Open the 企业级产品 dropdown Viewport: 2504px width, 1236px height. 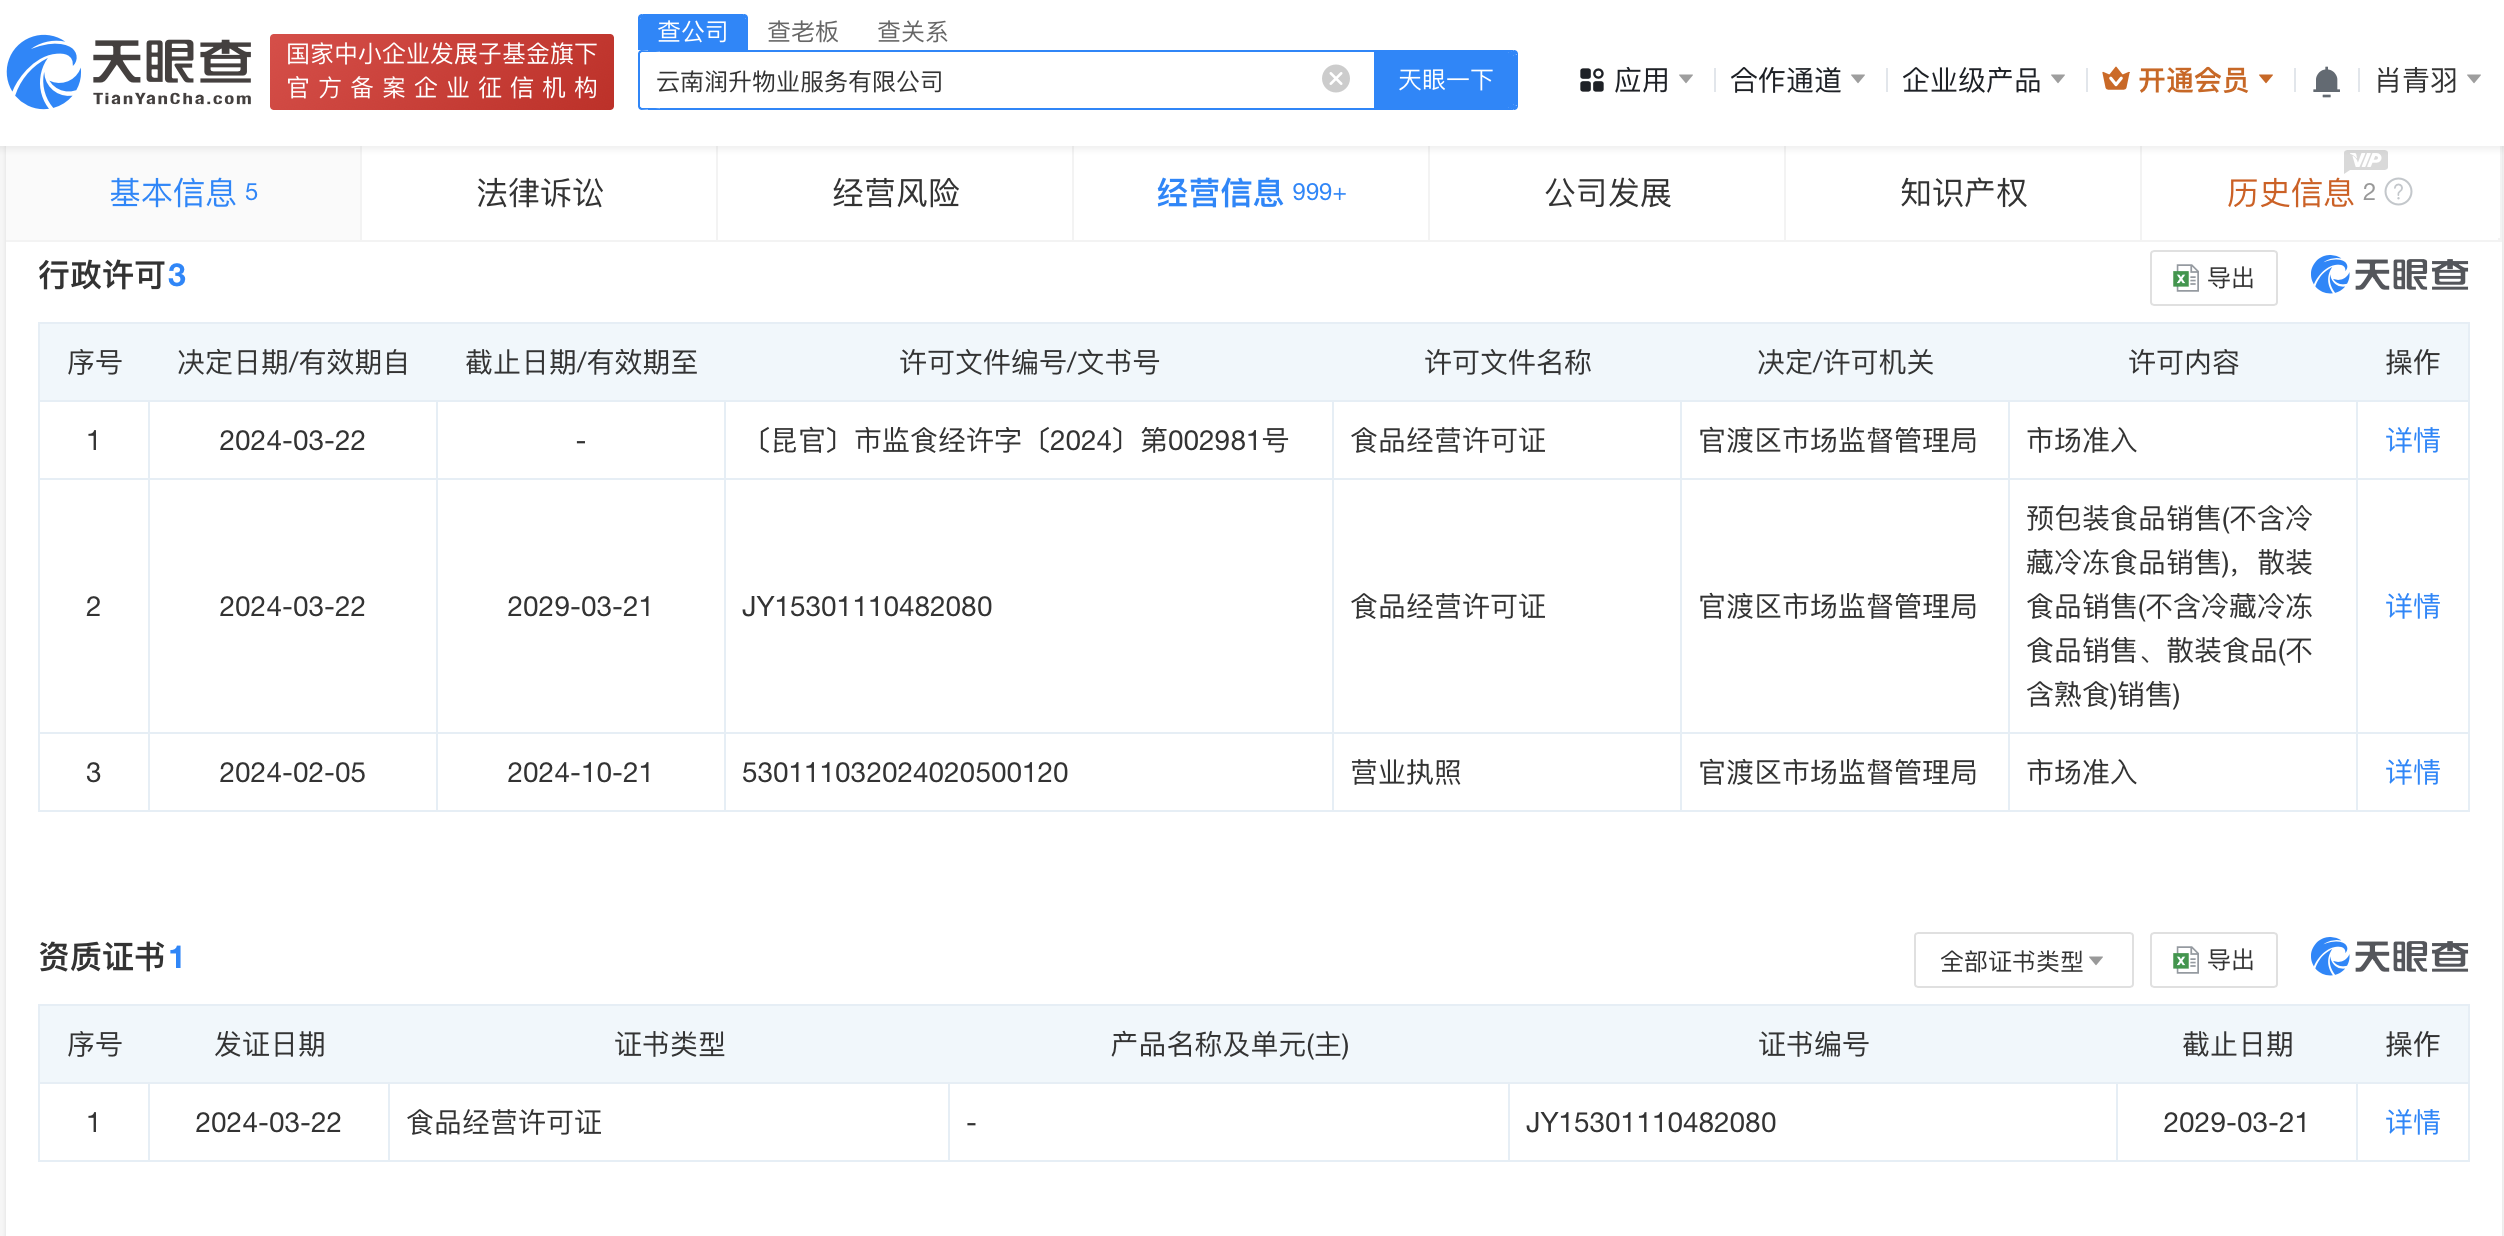1983,80
